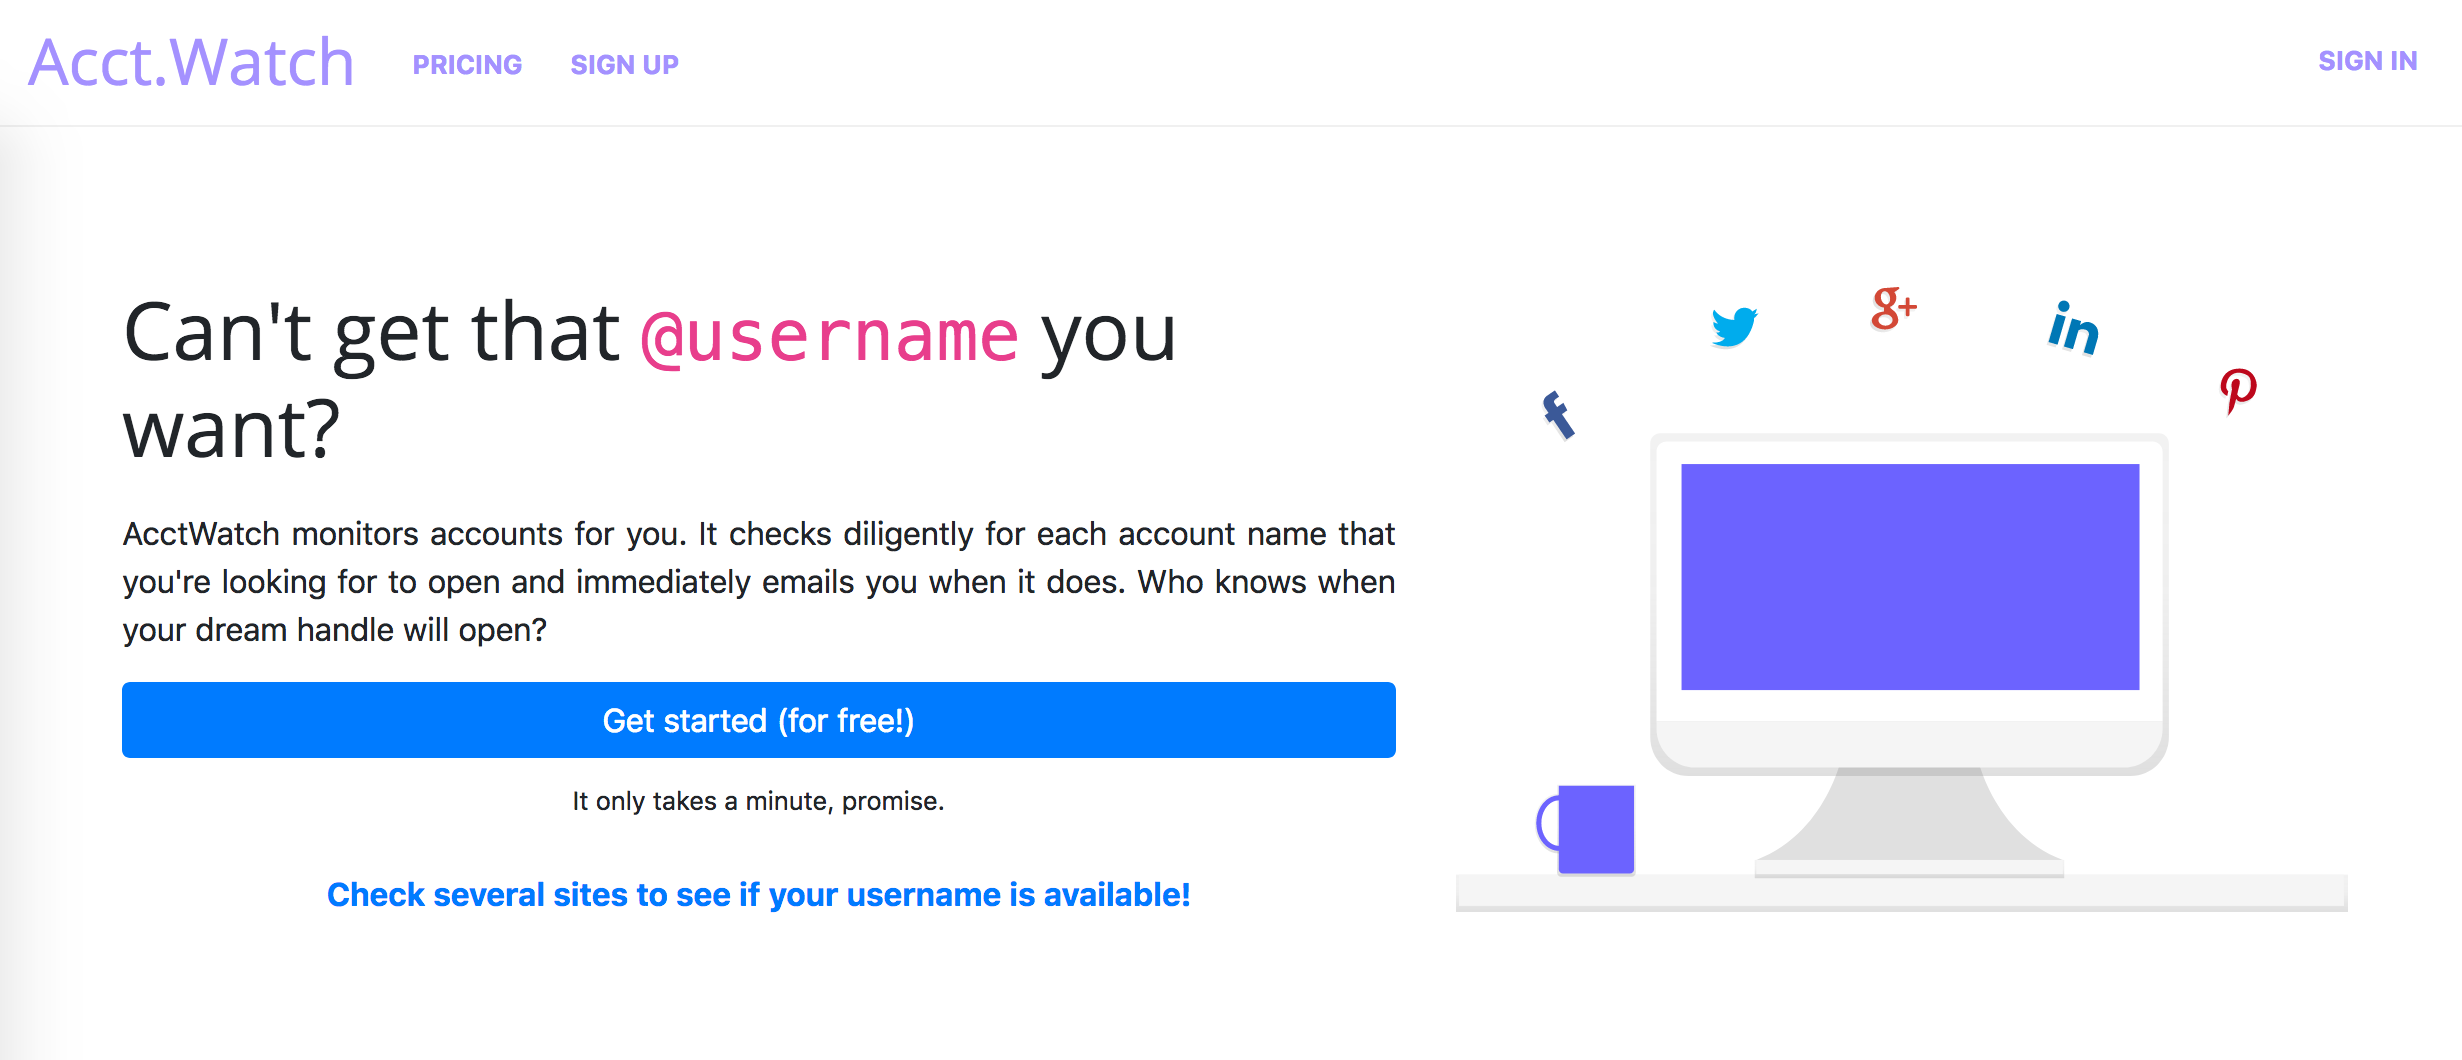Click the "It only takes a minute" note
The width and height of the screenshot is (2462, 1060).
point(758,801)
